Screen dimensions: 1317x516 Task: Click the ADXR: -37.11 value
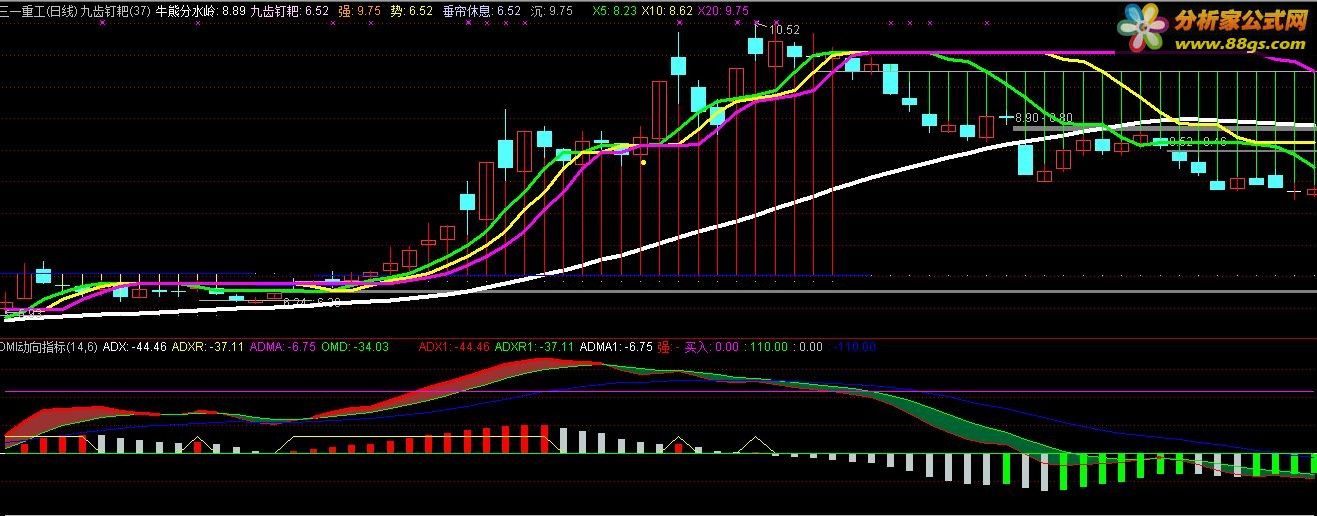208,347
